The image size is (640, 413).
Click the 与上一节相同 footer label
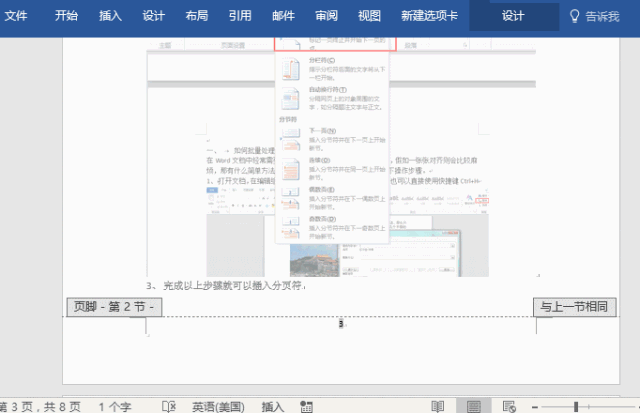coord(574,307)
